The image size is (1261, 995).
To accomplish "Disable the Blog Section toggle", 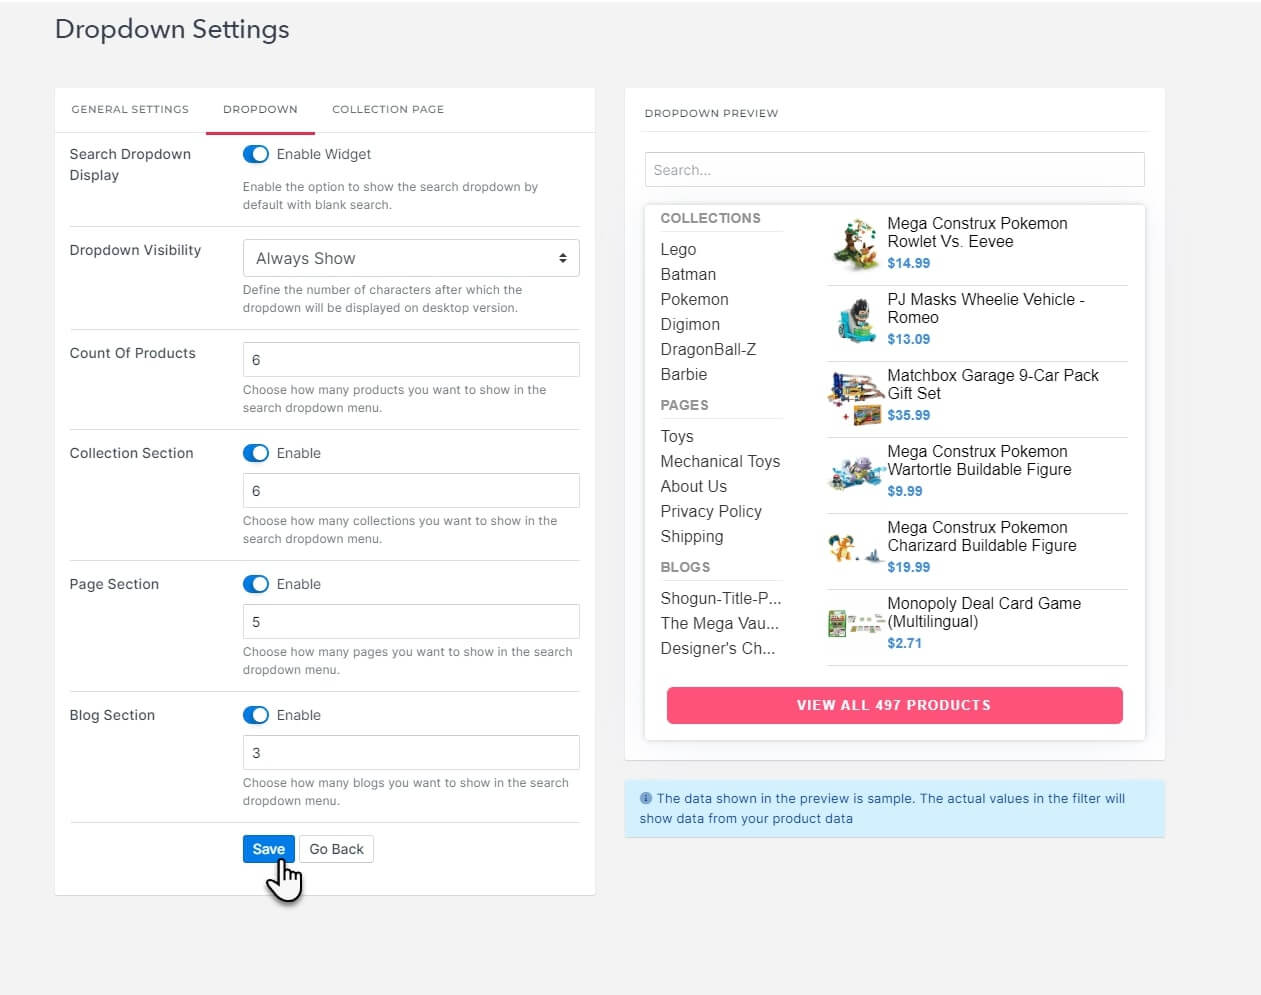I will [256, 715].
